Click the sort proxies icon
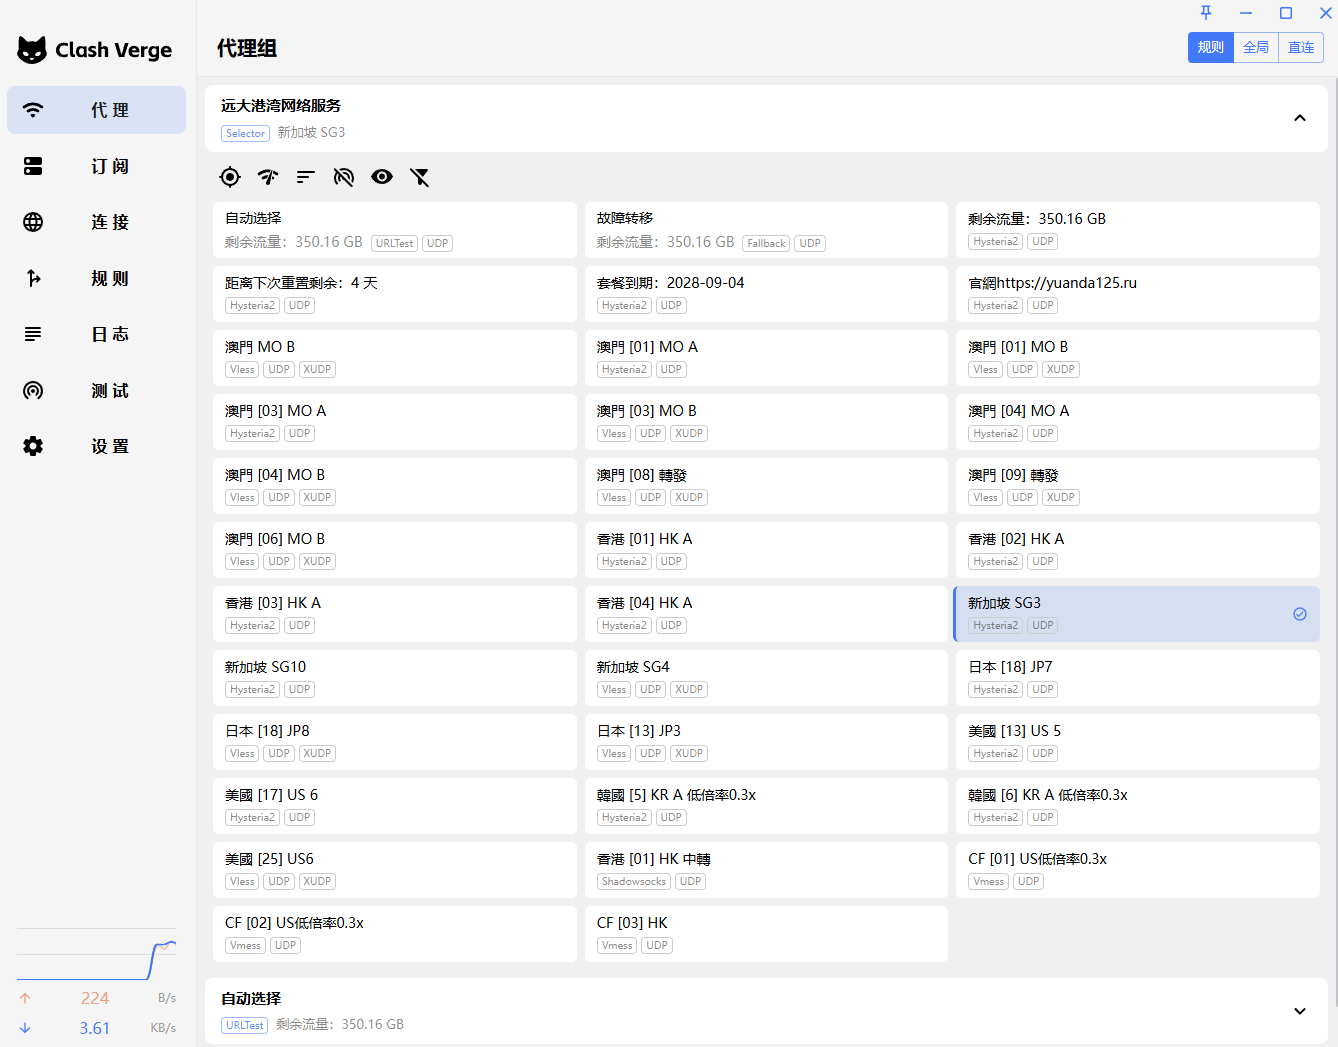 pos(306,177)
